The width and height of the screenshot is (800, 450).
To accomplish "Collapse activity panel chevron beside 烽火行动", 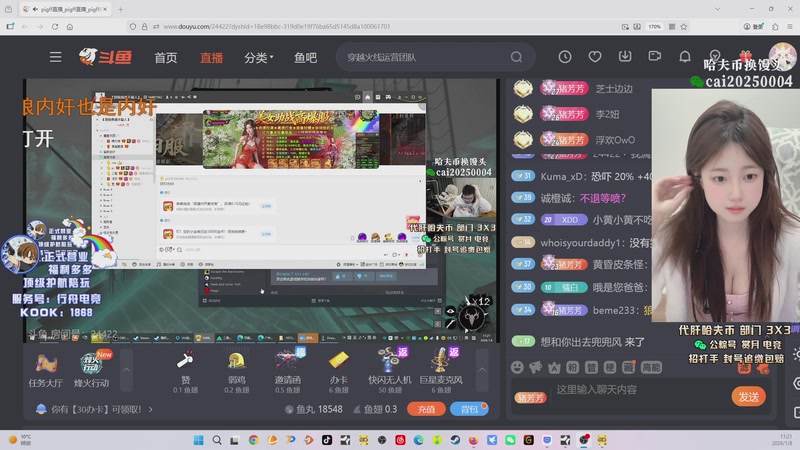I will coord(127,370).
